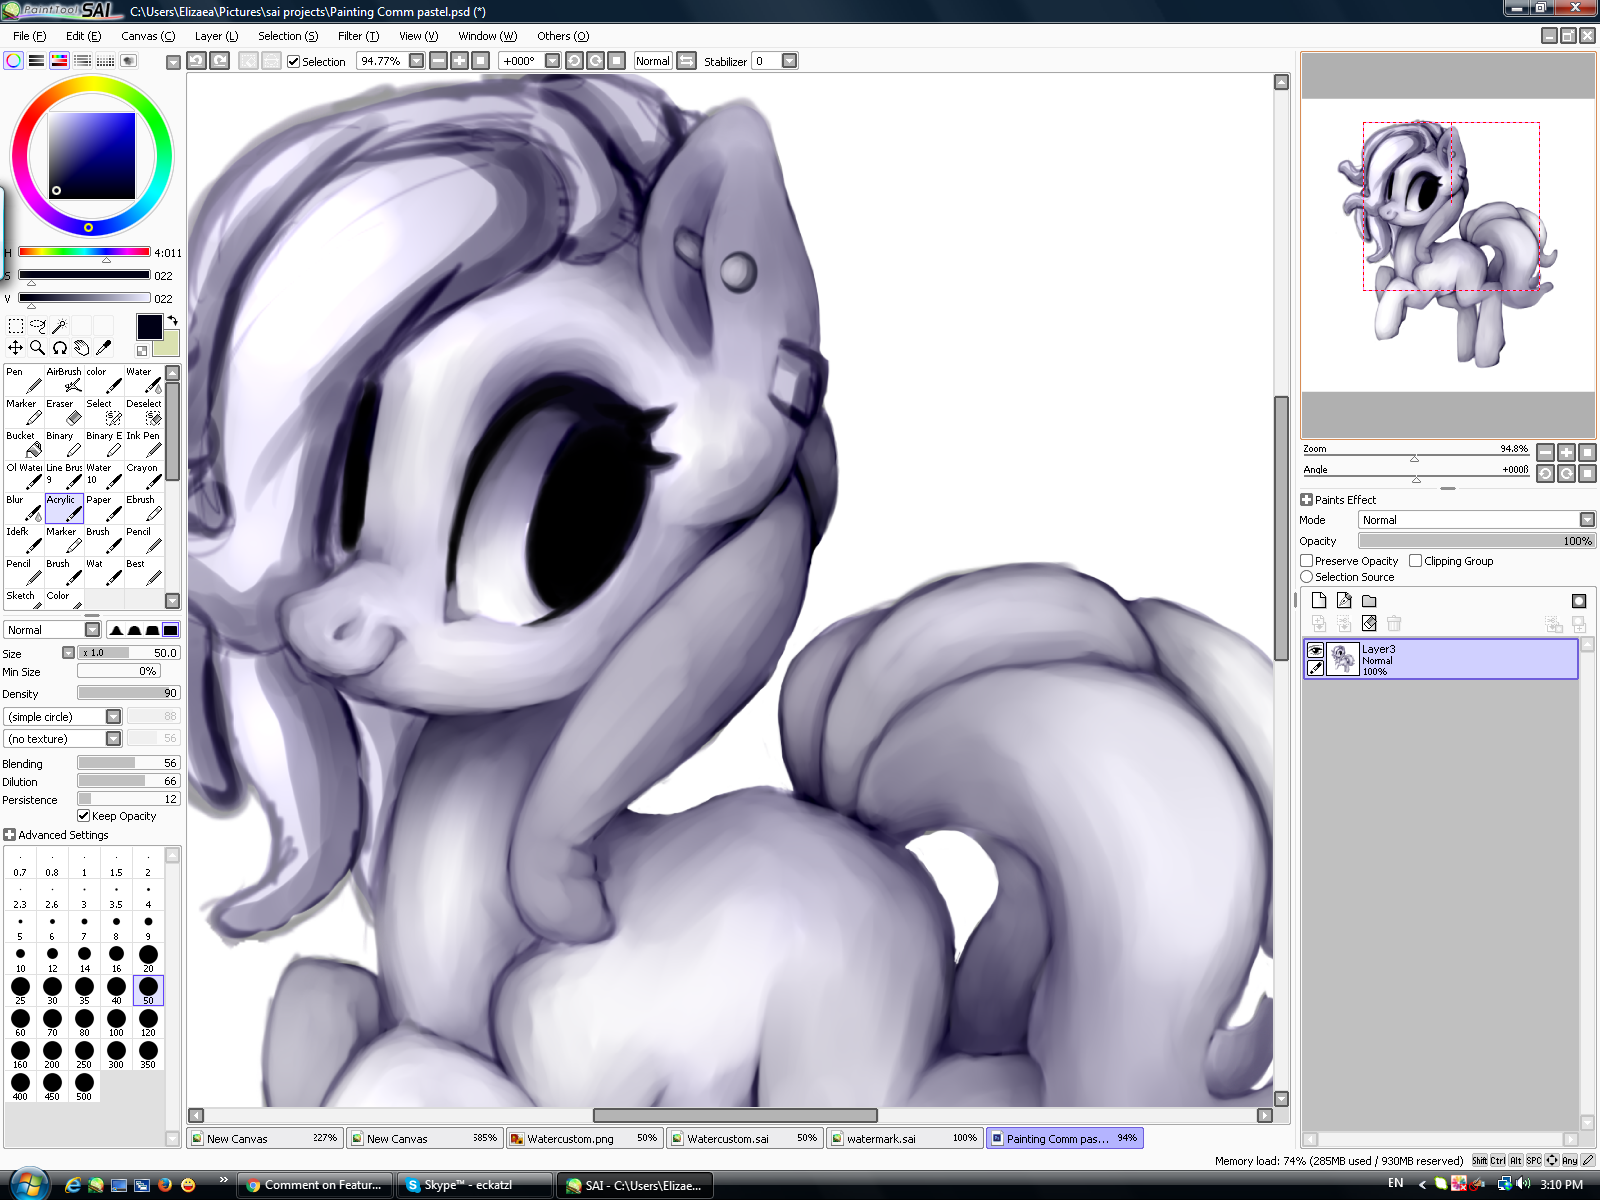Adjust the brush Density slider

click(128, 693)
